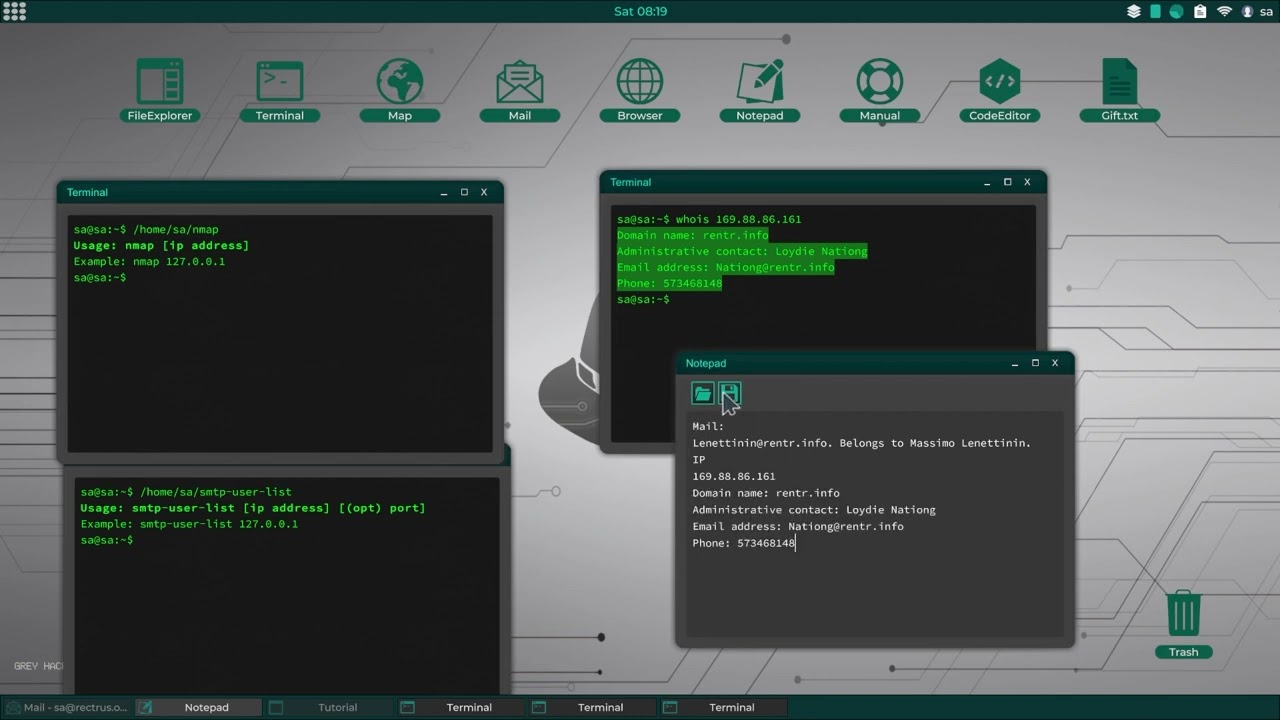Click the prompt after smtp-user-list example
The image size is (1280, 720).
pyautogui.click(x=107, y=540)
